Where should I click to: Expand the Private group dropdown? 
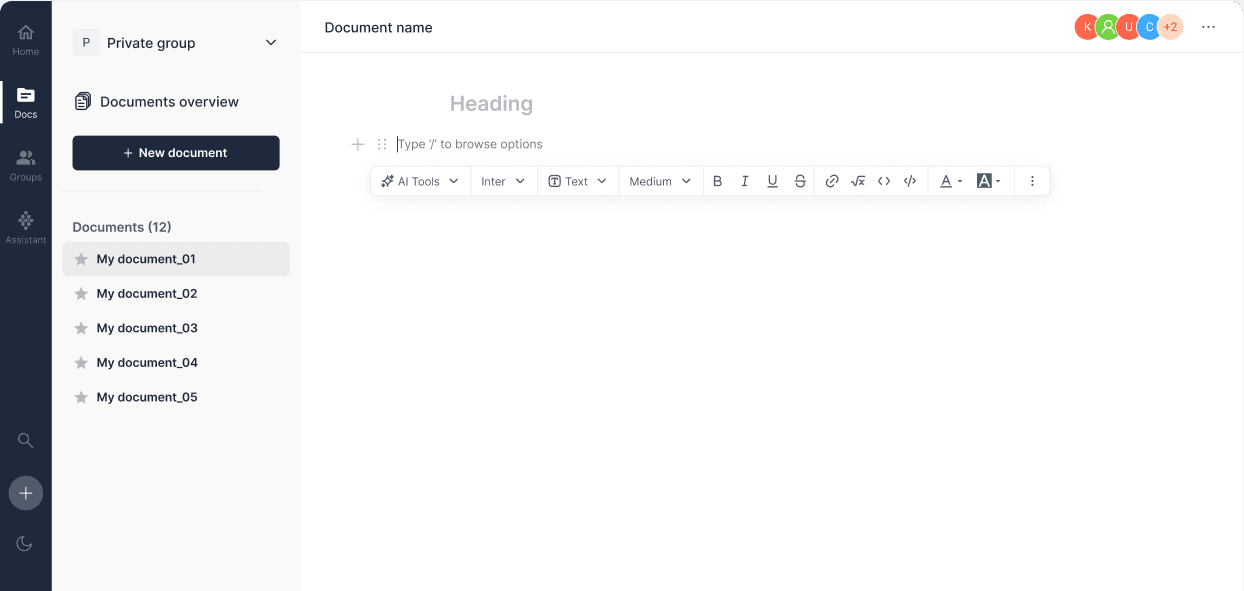271,43
